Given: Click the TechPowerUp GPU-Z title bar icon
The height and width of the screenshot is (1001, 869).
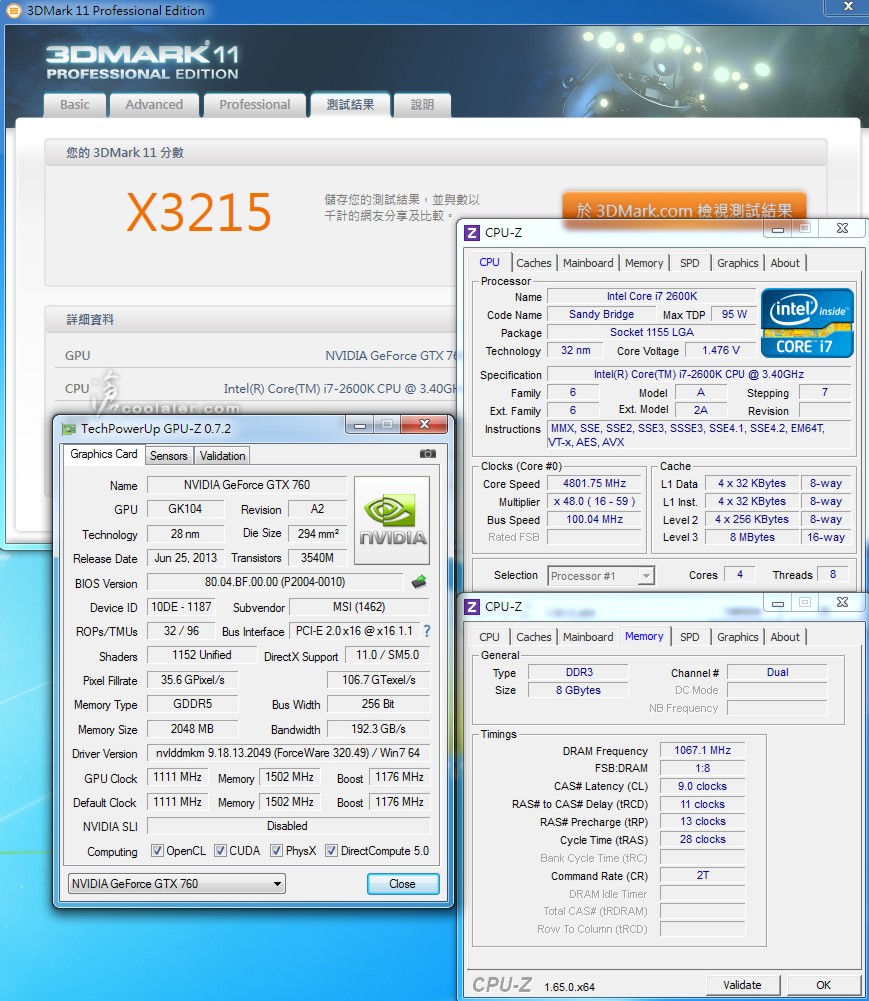Looking at the screenshot, I should [68, 428].
